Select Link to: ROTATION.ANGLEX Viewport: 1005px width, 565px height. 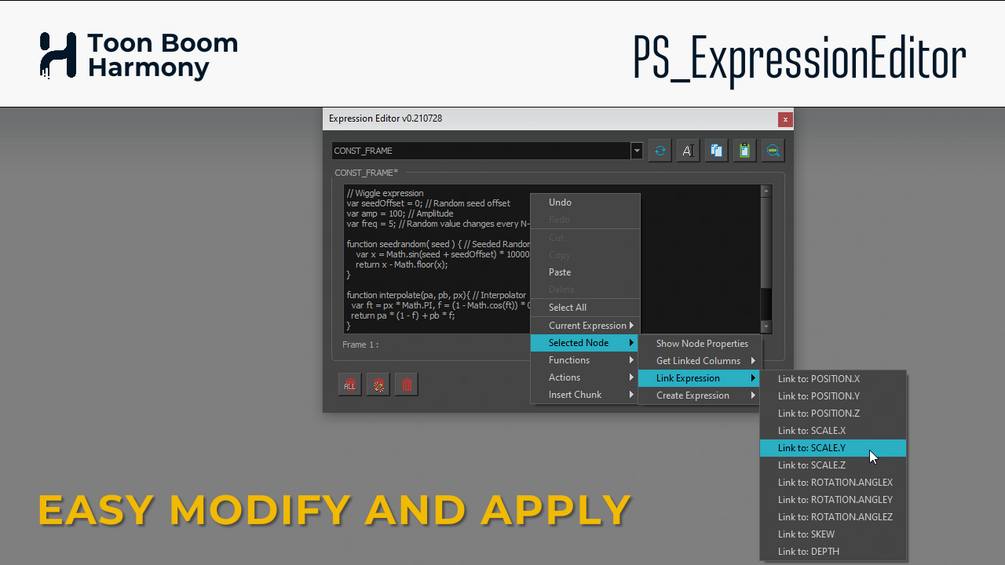tap(833, 482)
